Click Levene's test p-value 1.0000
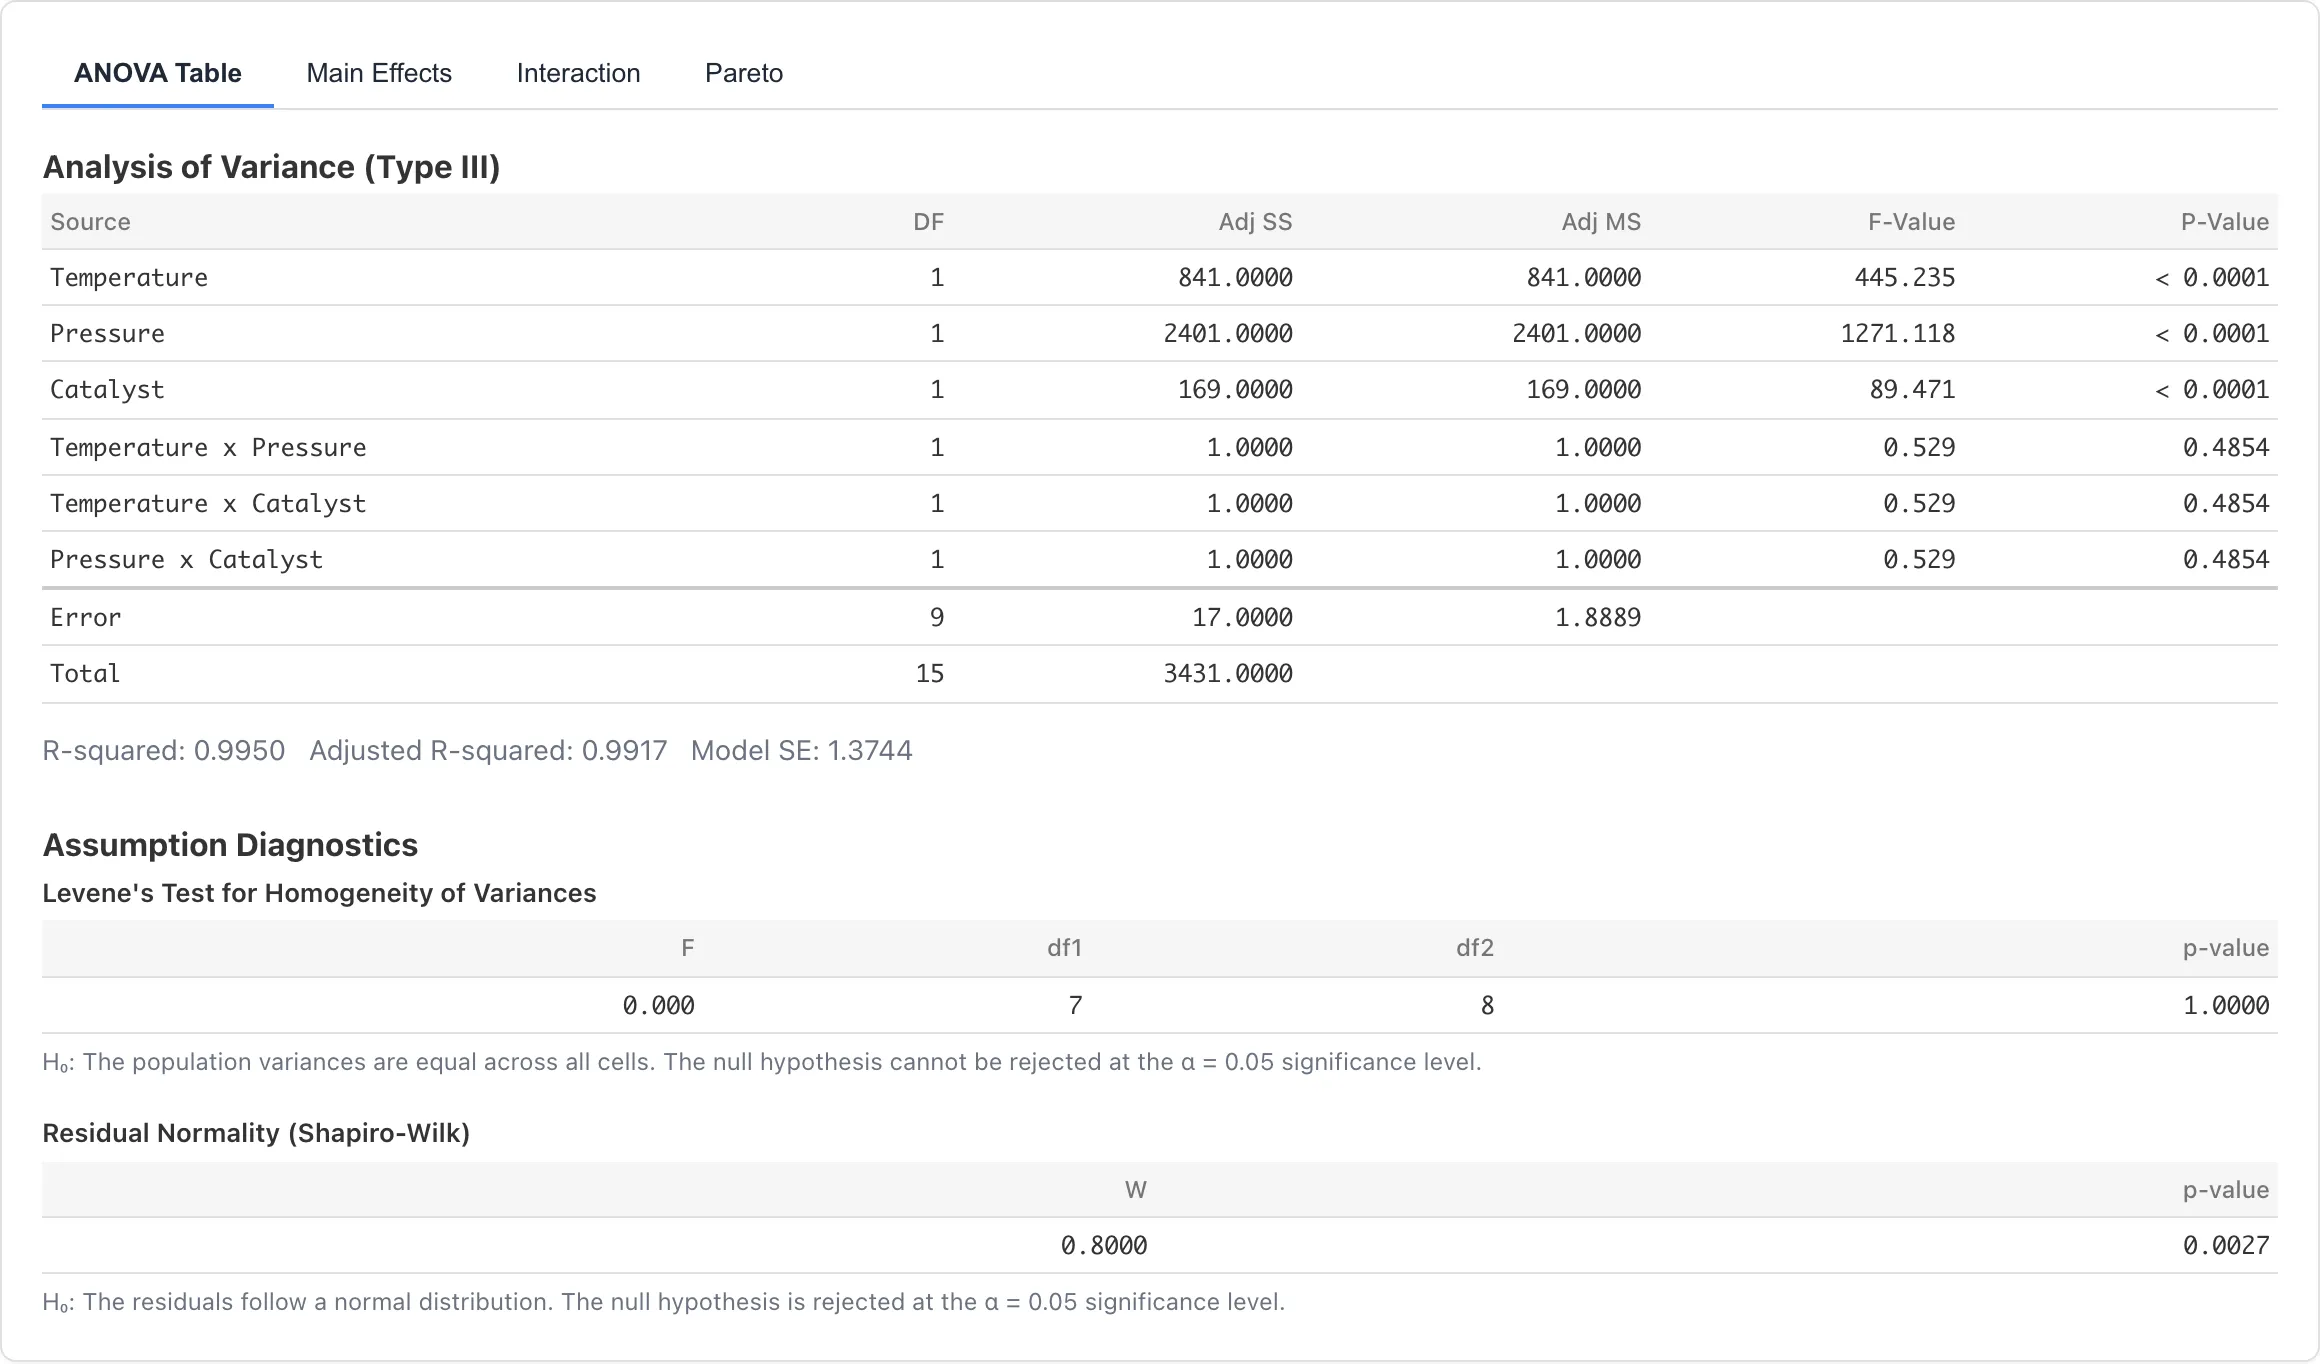 click(2225, 1006)
